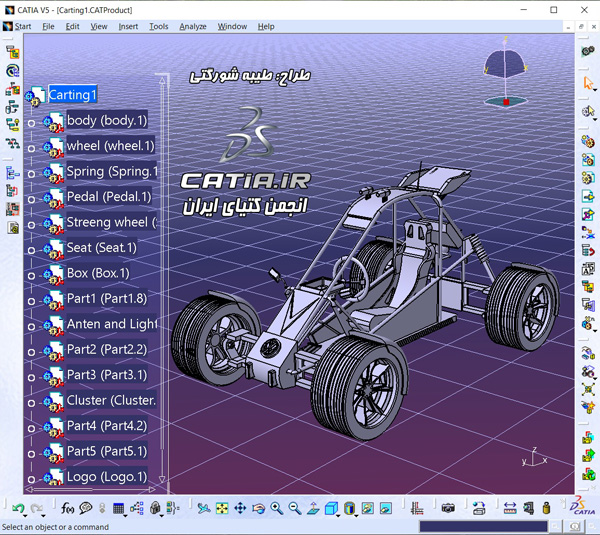This screenshot has height=535, width=600.
Task: Select the Carting1 root product
Action: [73, 95]
